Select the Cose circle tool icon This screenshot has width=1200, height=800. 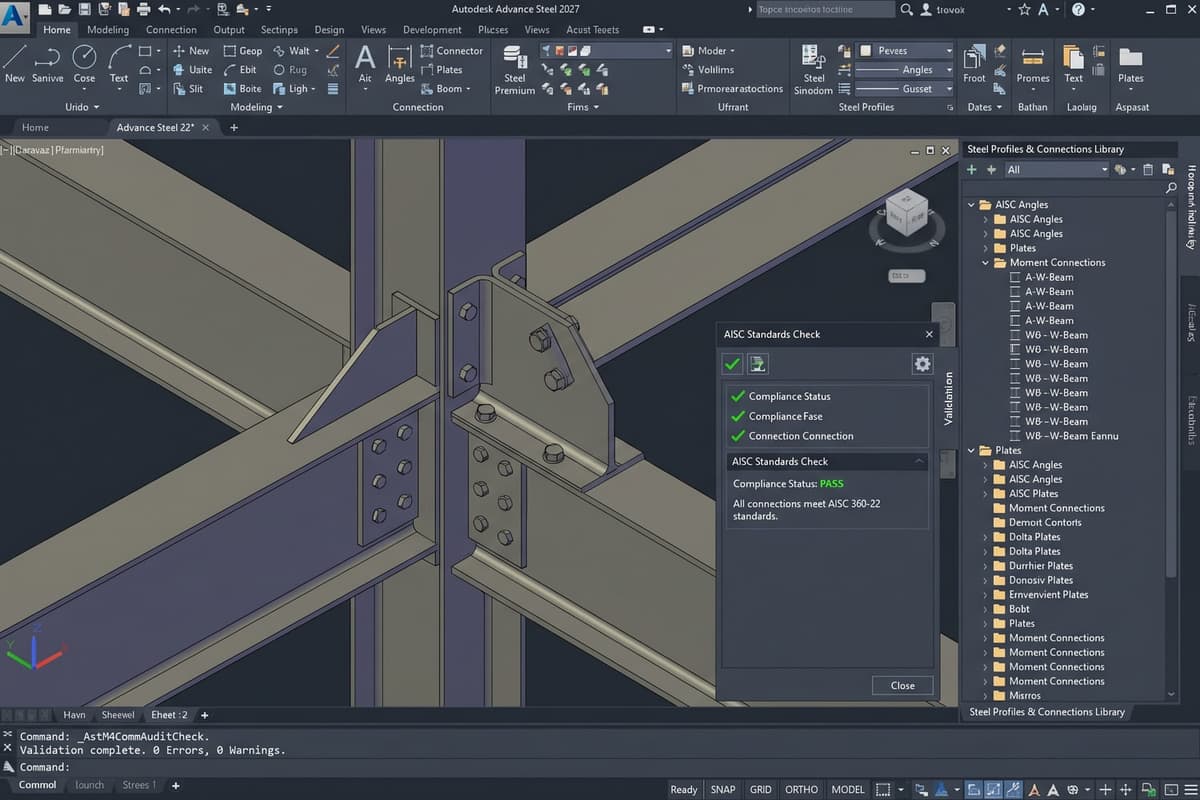coord(84,57)
